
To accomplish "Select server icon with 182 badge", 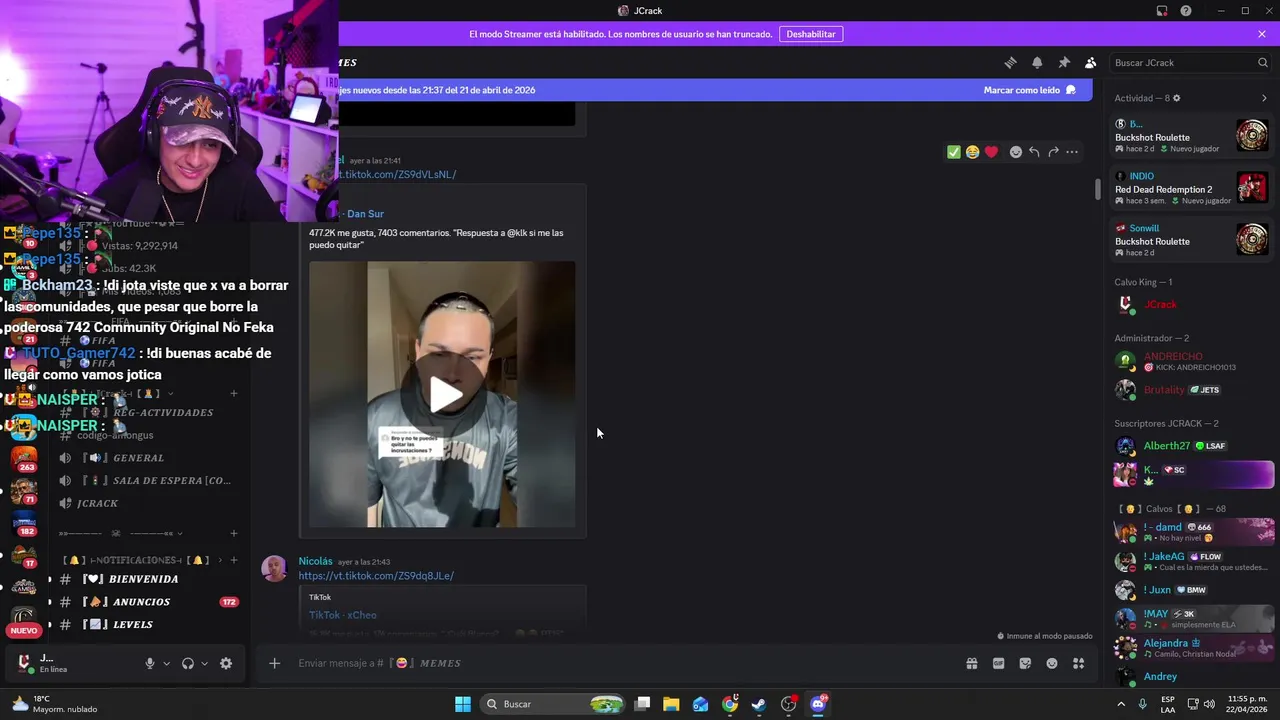I will pyautogui.click(x=24, y=523).
